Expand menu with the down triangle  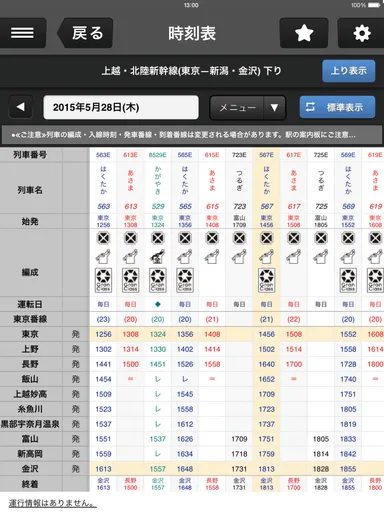click(x=274, y=108)
